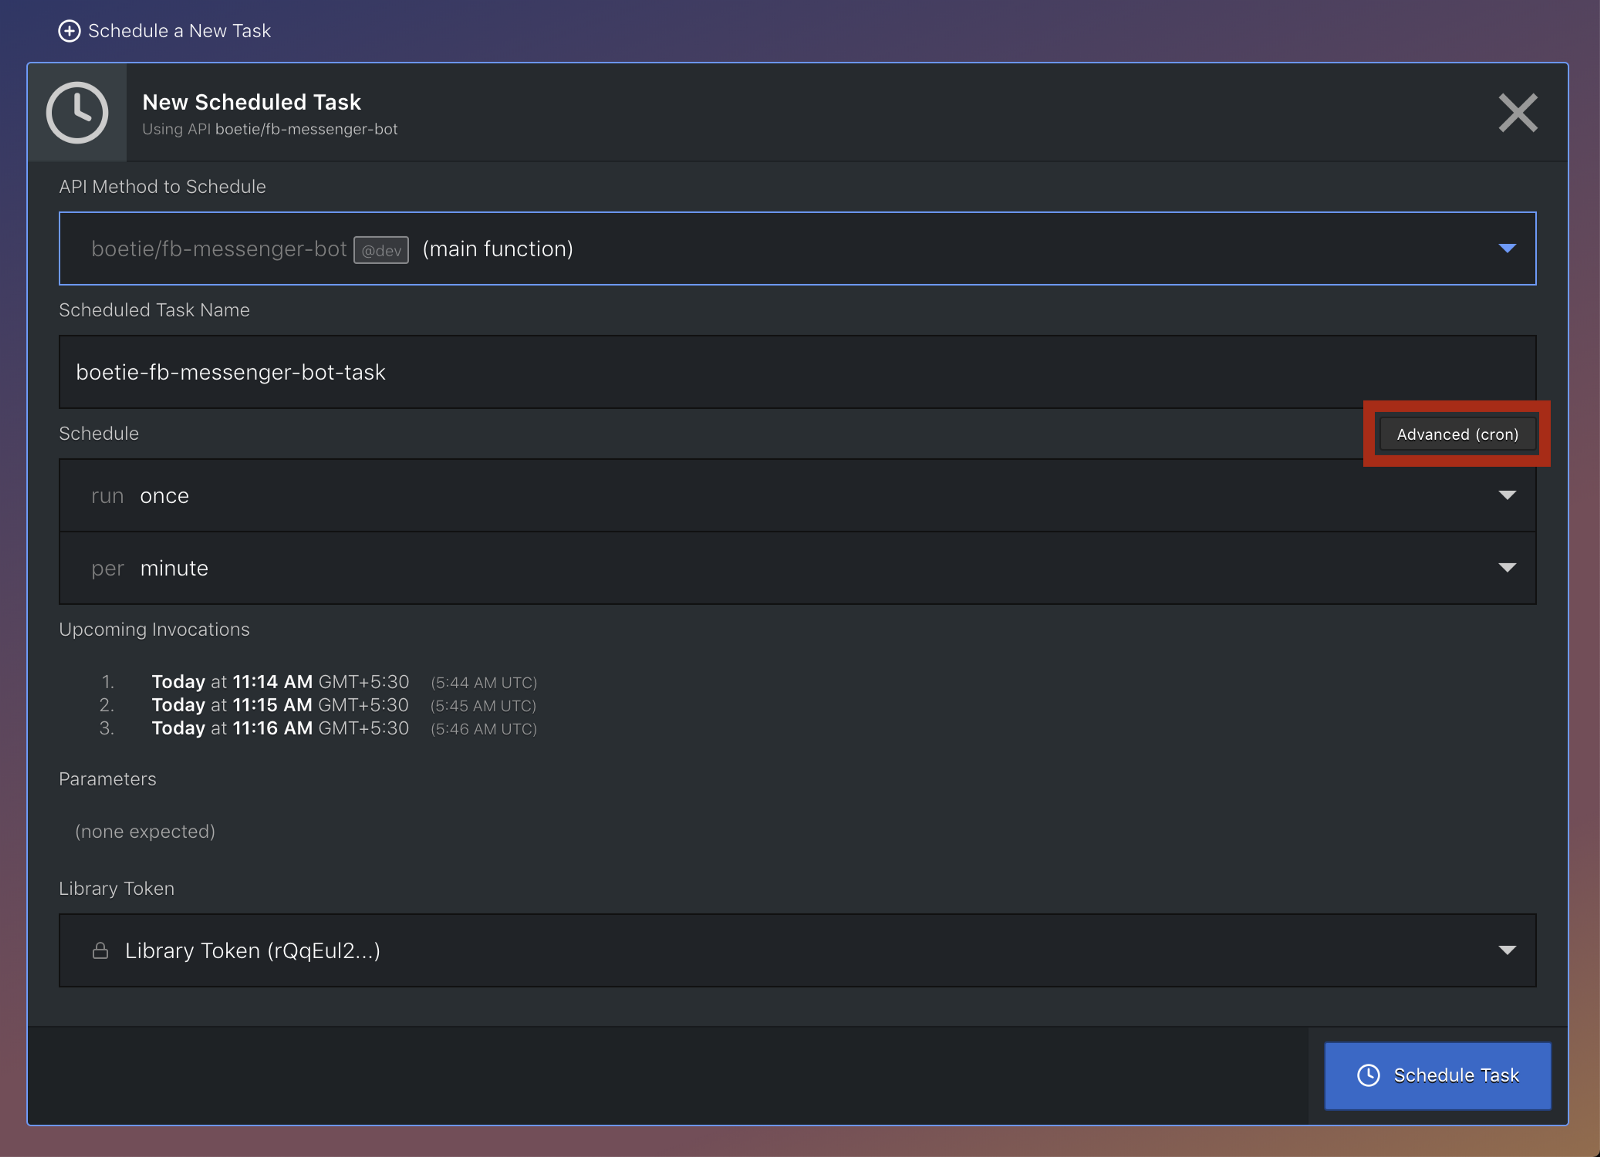Click the arrow on the Library Token selector

1507,950
